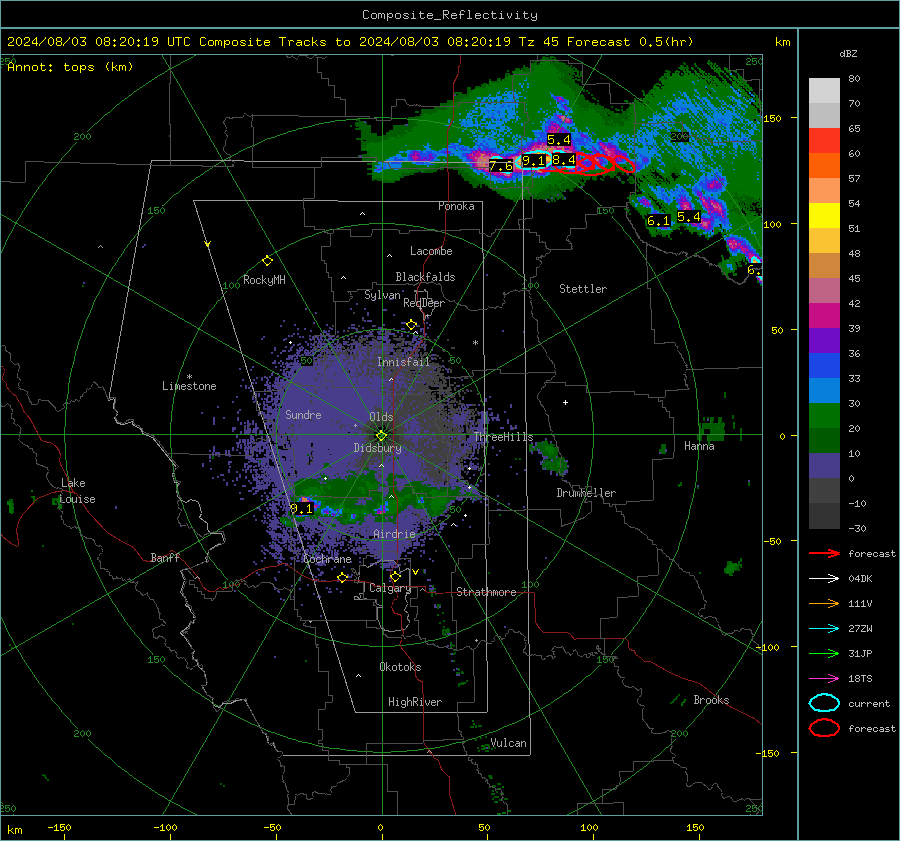Screen dimensions: 900x841
Task: Select the white 04DK arrow in the legend
Action: (824, 579)
